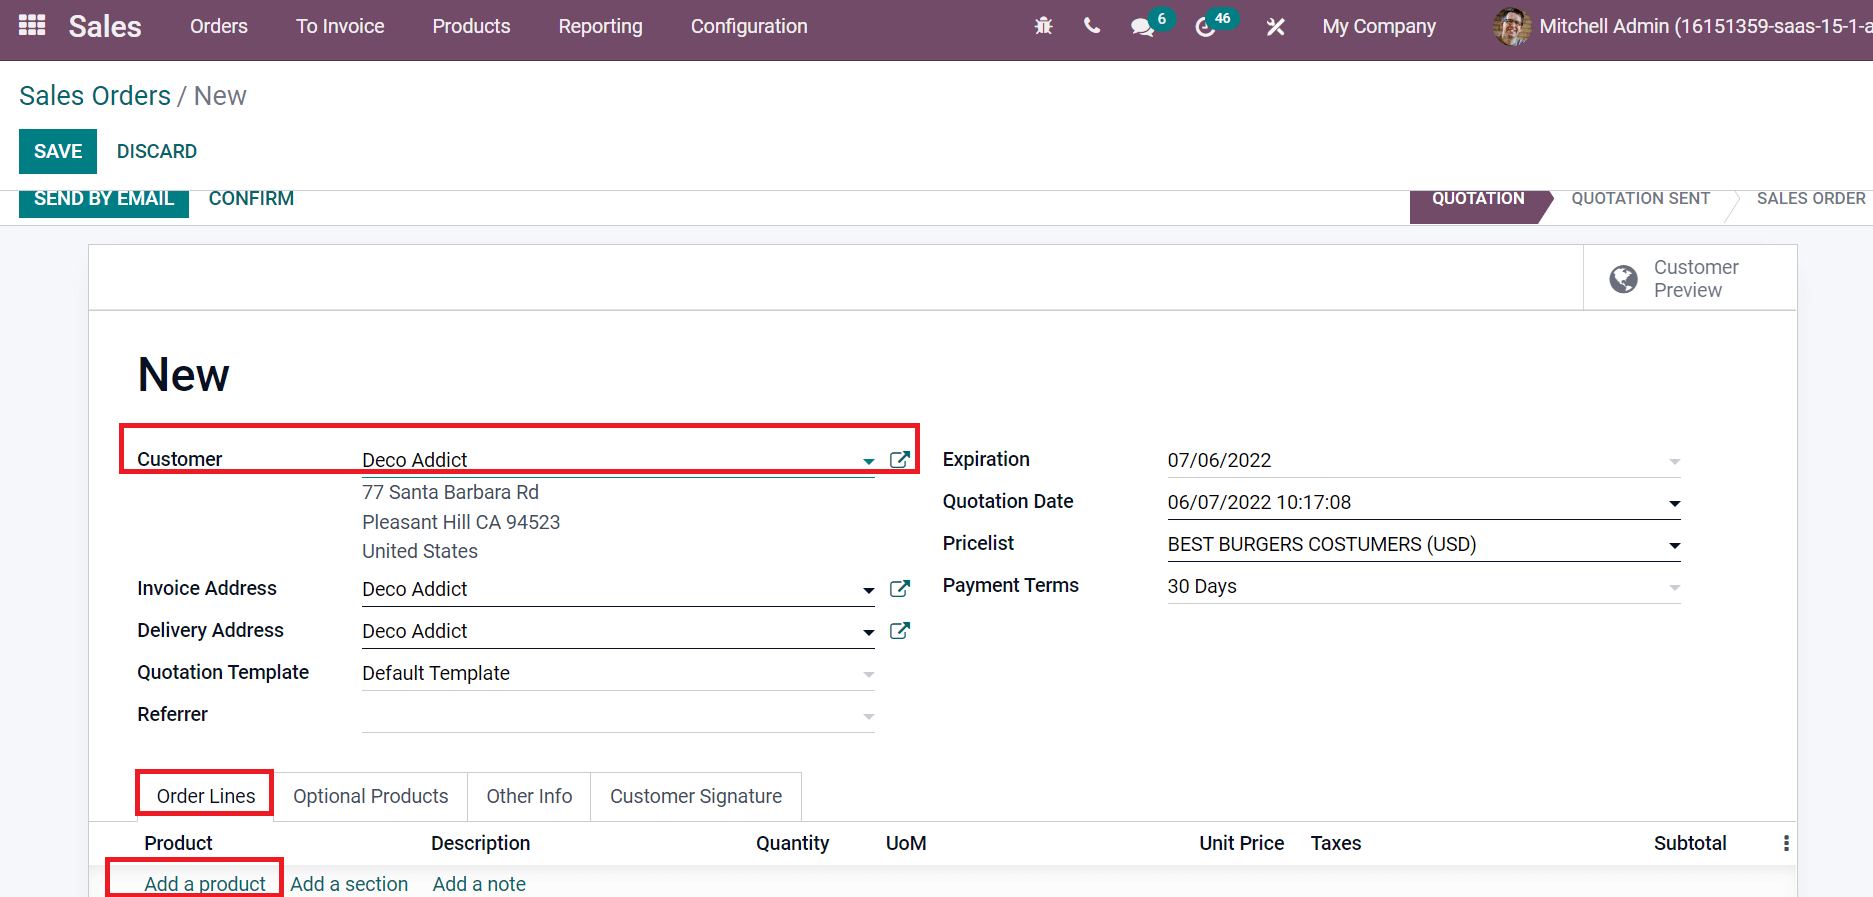Screen dimensions: 1873x897
Task: Switch to the Customer Signature tab
Action: [696, 796]
